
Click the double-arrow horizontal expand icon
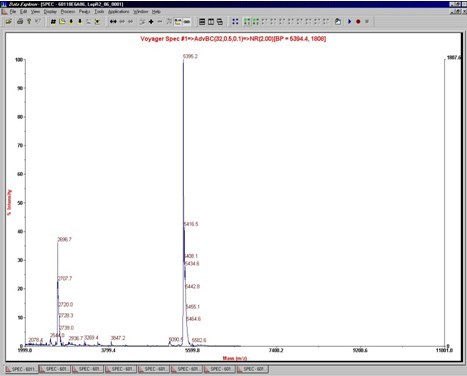pyautogui.click(x=113, y=22)
